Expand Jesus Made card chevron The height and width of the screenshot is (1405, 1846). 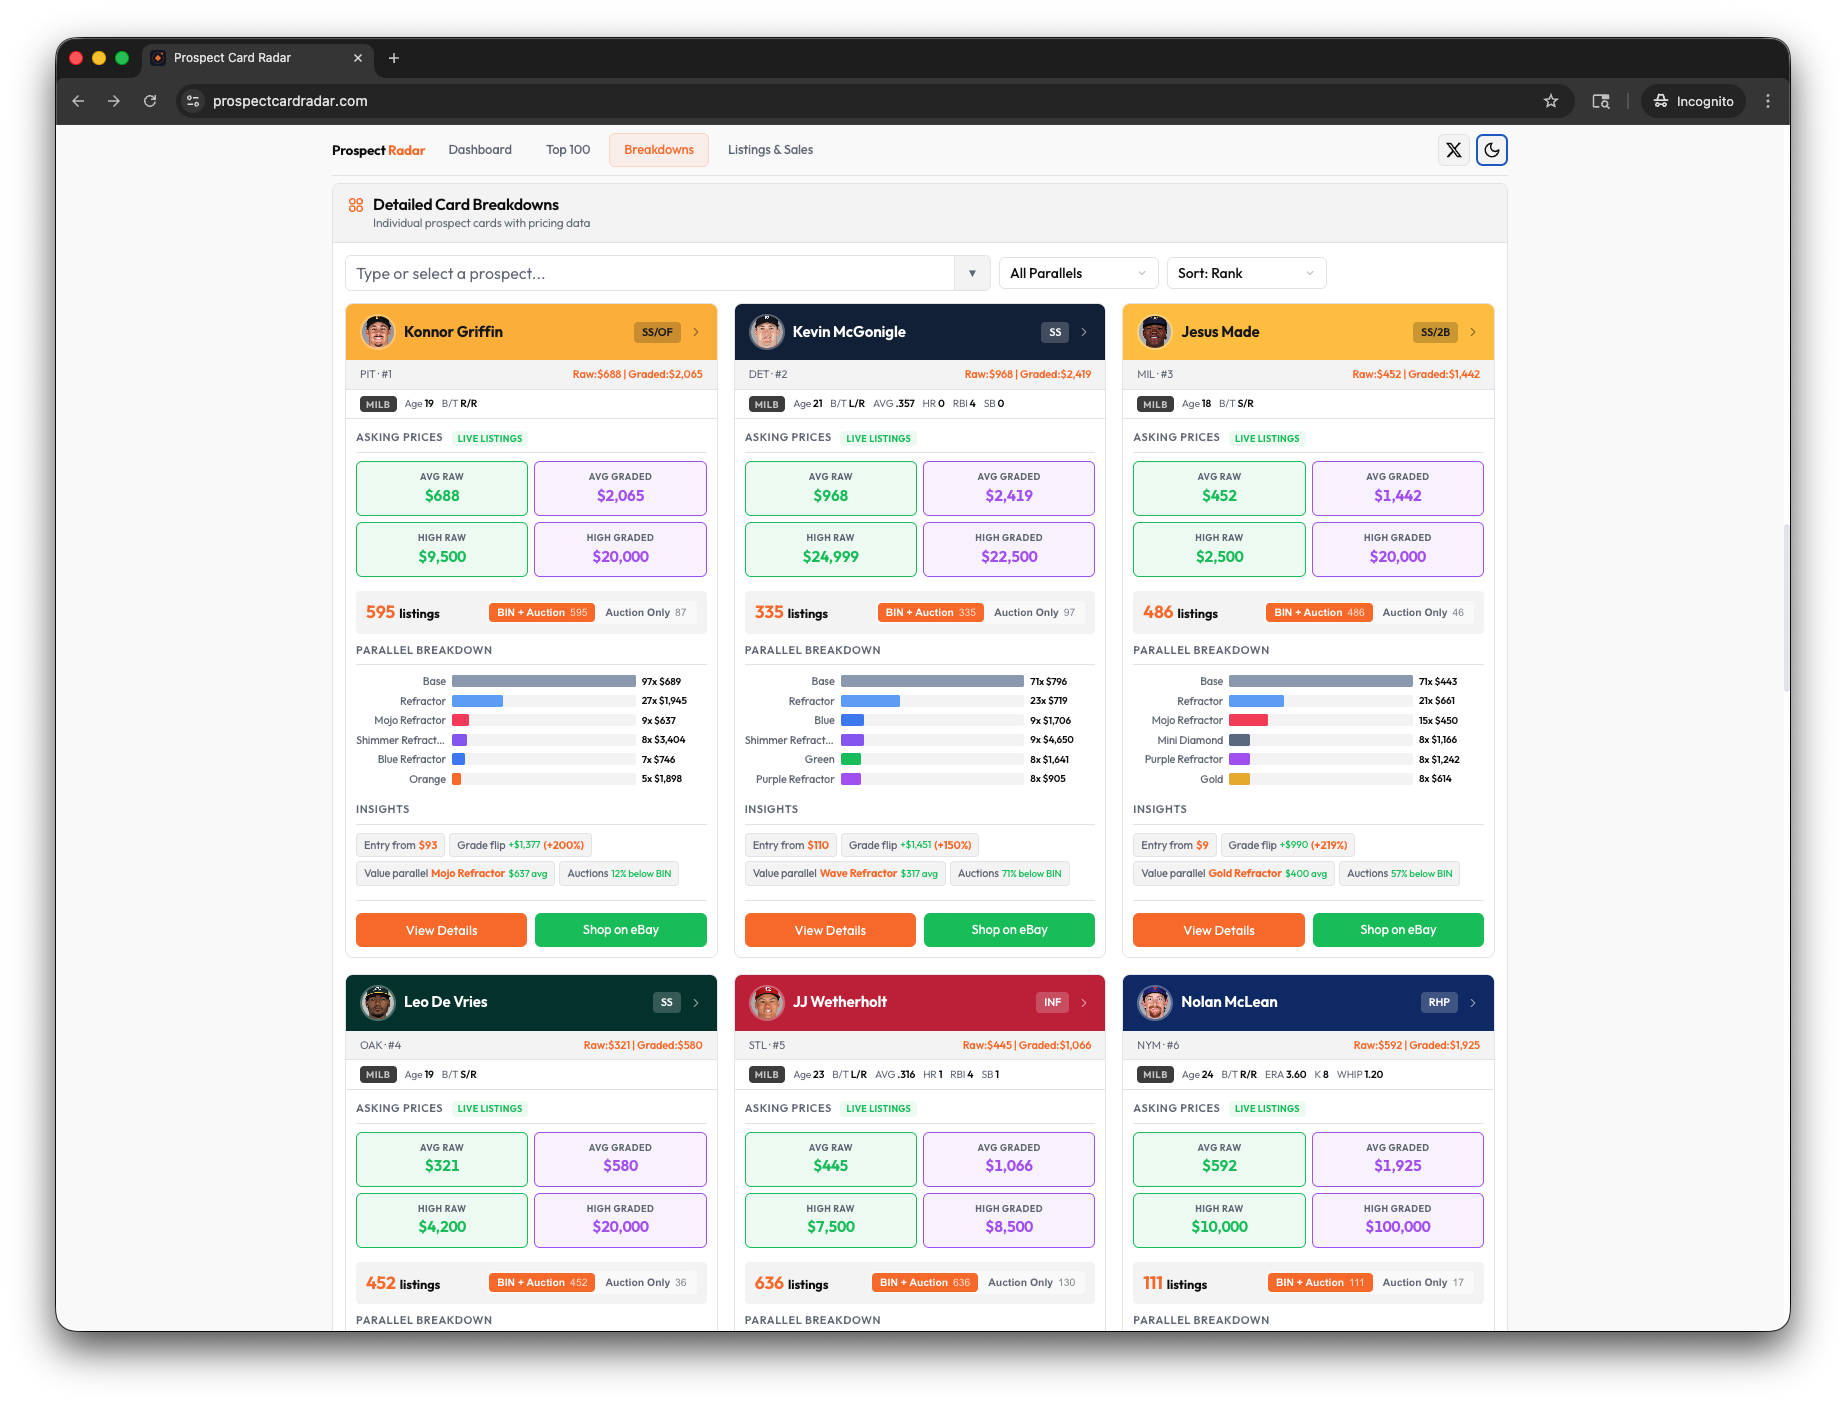1473,332
